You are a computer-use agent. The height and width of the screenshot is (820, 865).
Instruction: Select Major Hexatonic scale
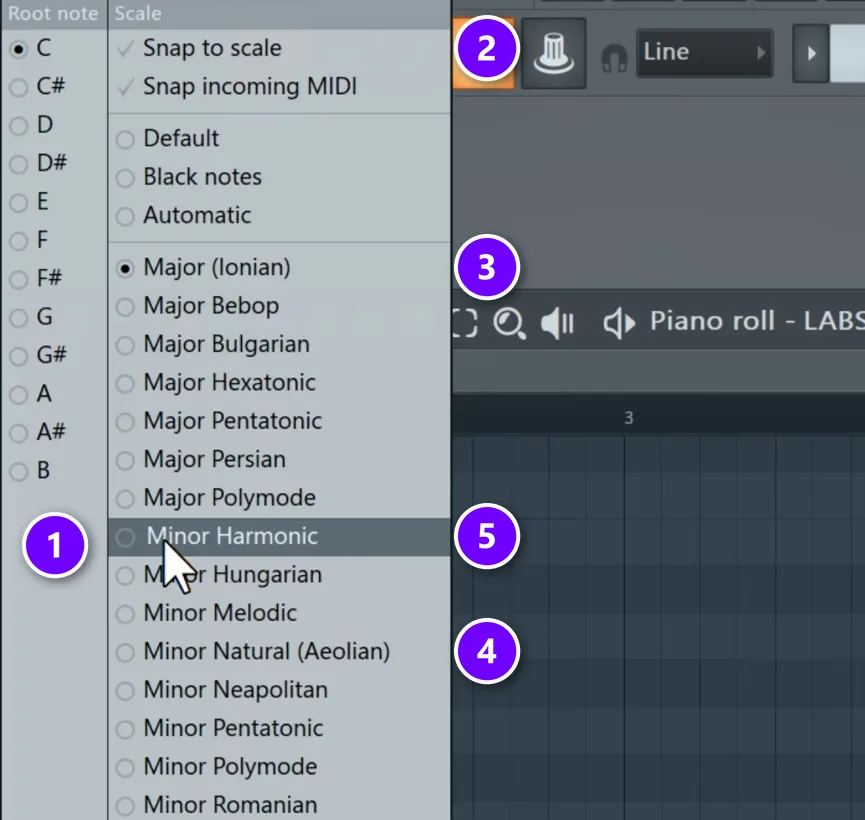[x=279, y=382]
